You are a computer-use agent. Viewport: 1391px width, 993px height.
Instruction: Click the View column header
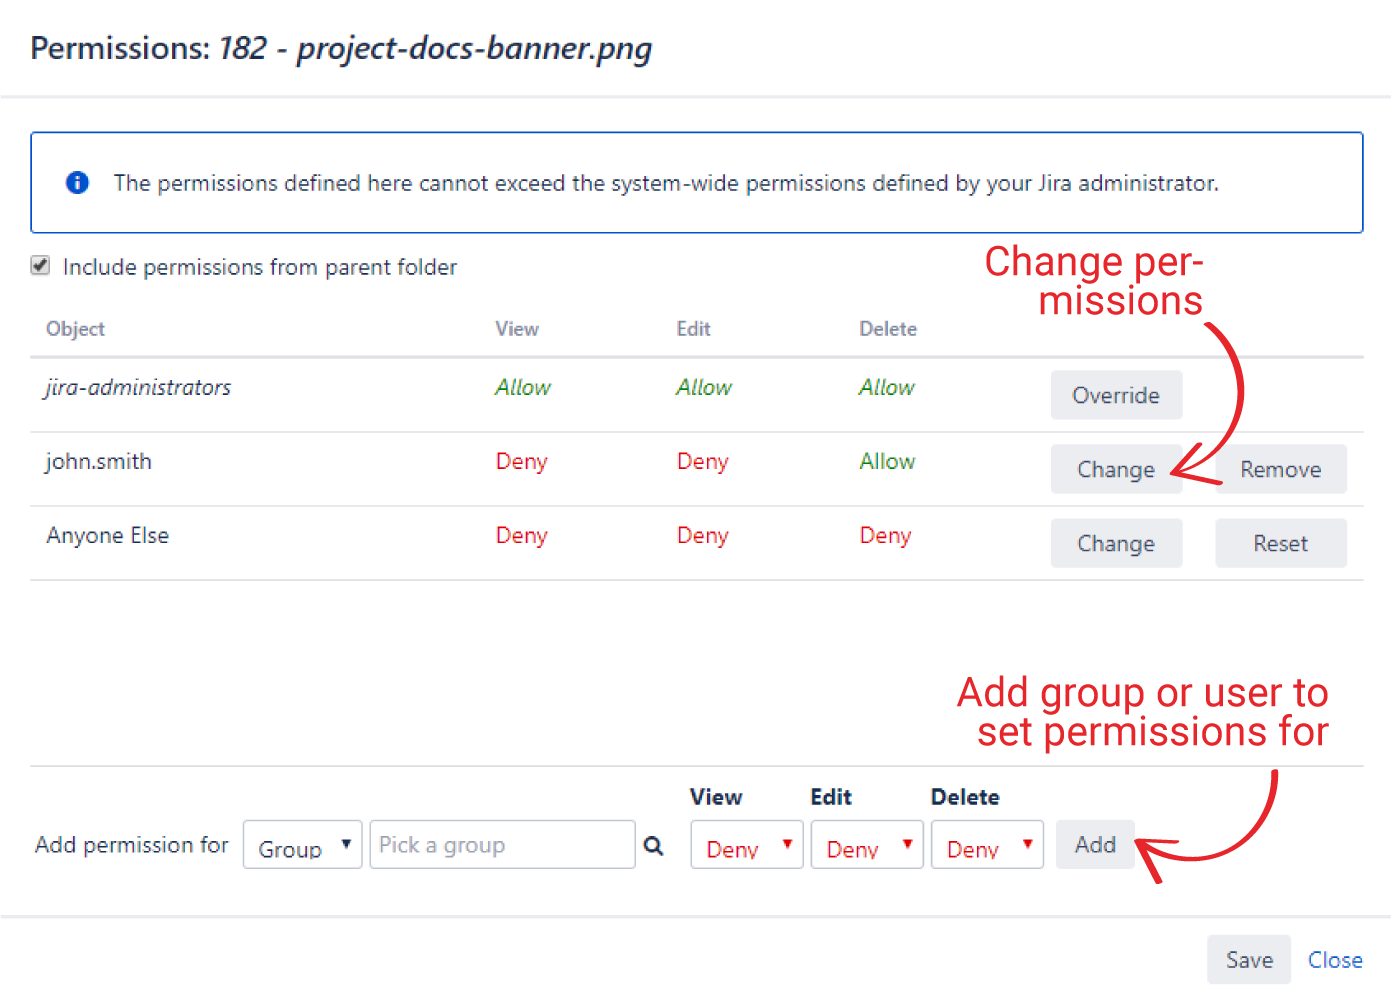tap(516, 328)
